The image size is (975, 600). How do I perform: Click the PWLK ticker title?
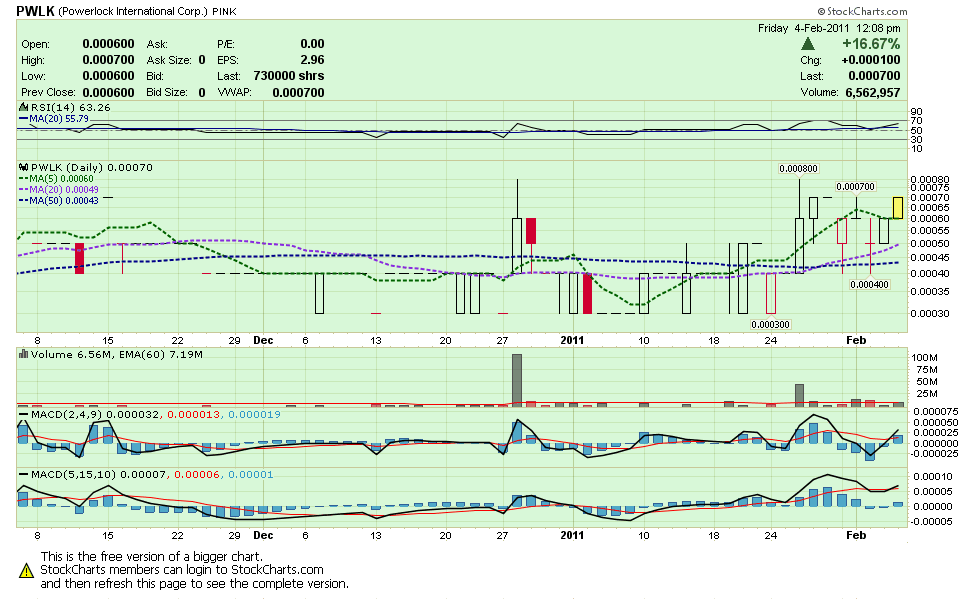tap(30, 10)
